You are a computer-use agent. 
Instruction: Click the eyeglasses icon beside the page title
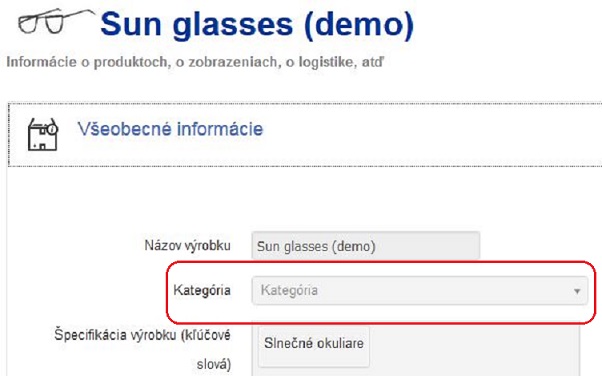point(56,22)
